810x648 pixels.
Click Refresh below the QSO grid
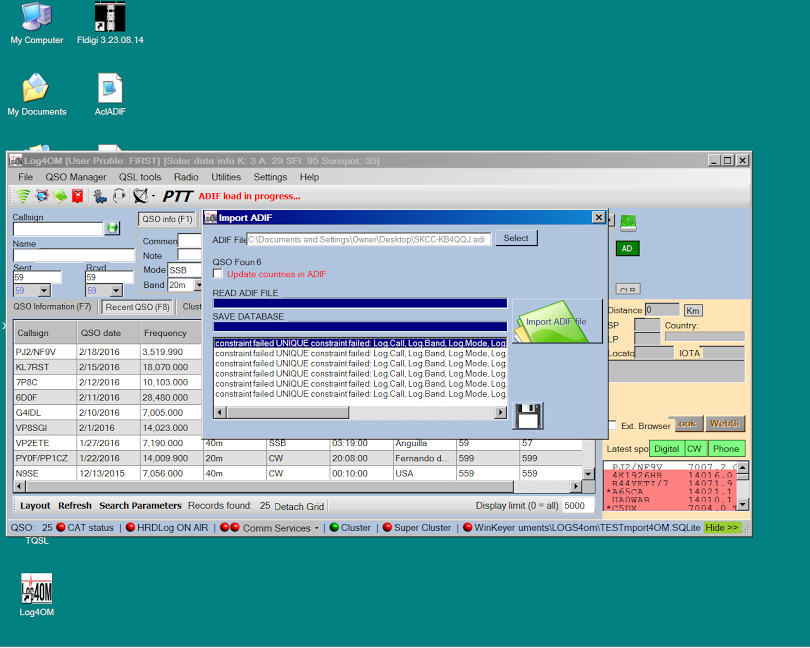[74, 505]
